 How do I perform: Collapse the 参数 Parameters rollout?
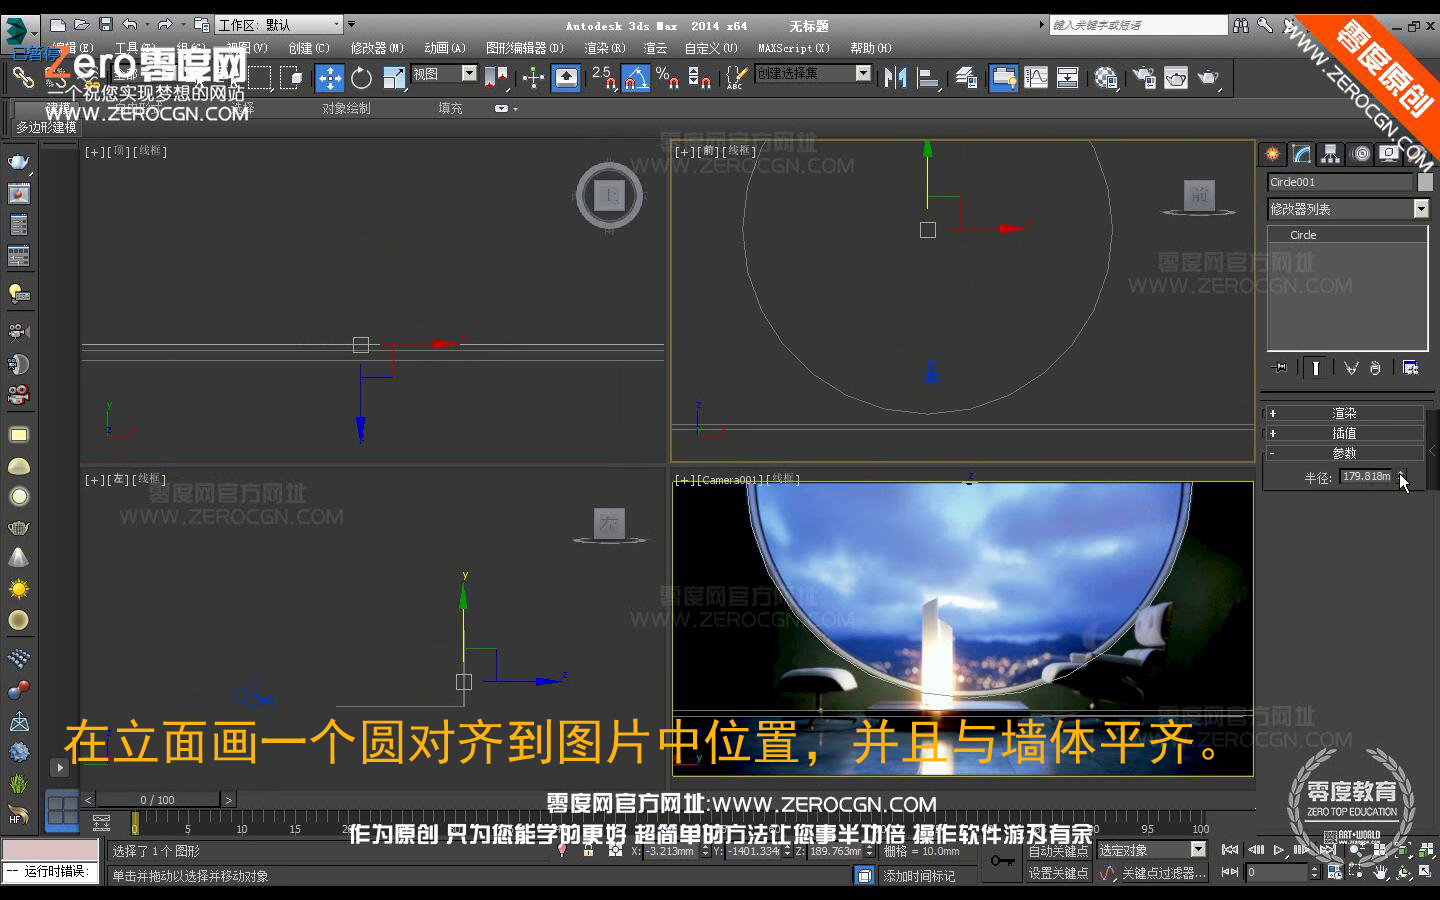point(1344,453)
